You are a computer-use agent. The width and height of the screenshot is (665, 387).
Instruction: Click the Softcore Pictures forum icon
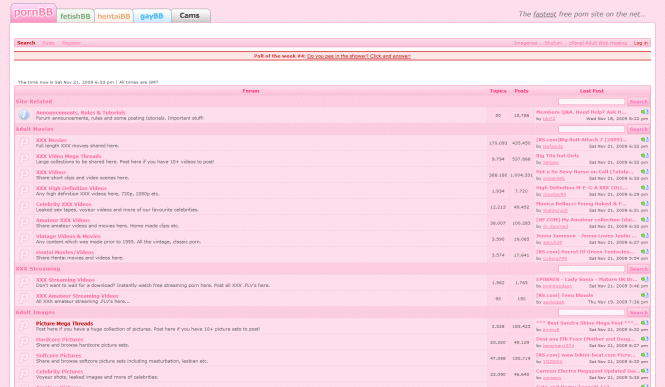click(24, 358)
